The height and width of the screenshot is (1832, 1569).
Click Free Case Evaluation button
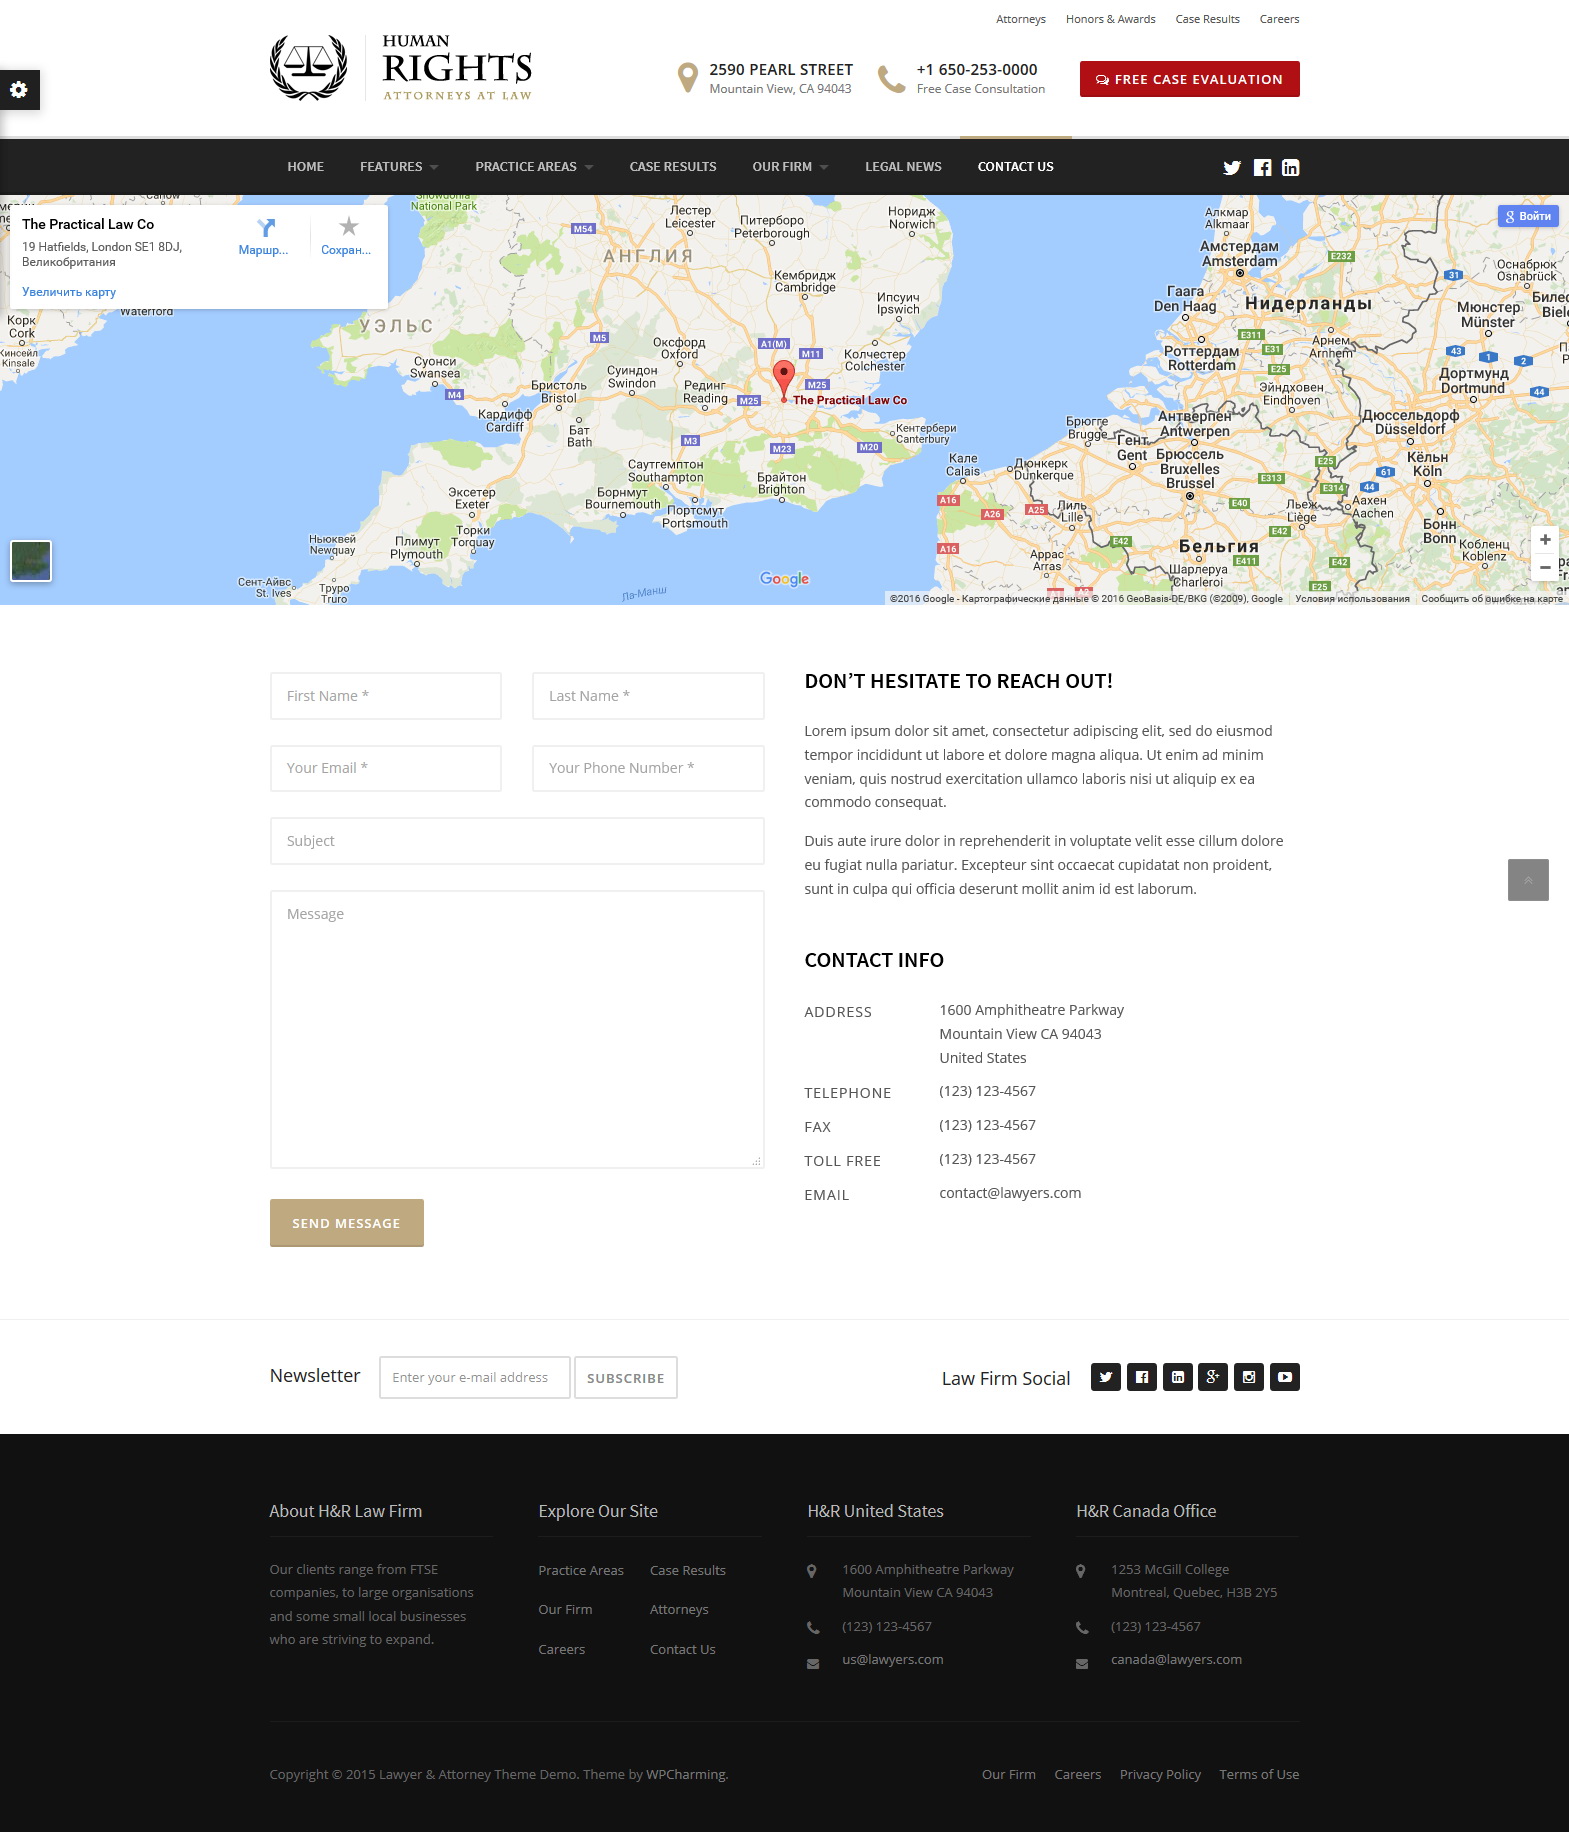1190,79
